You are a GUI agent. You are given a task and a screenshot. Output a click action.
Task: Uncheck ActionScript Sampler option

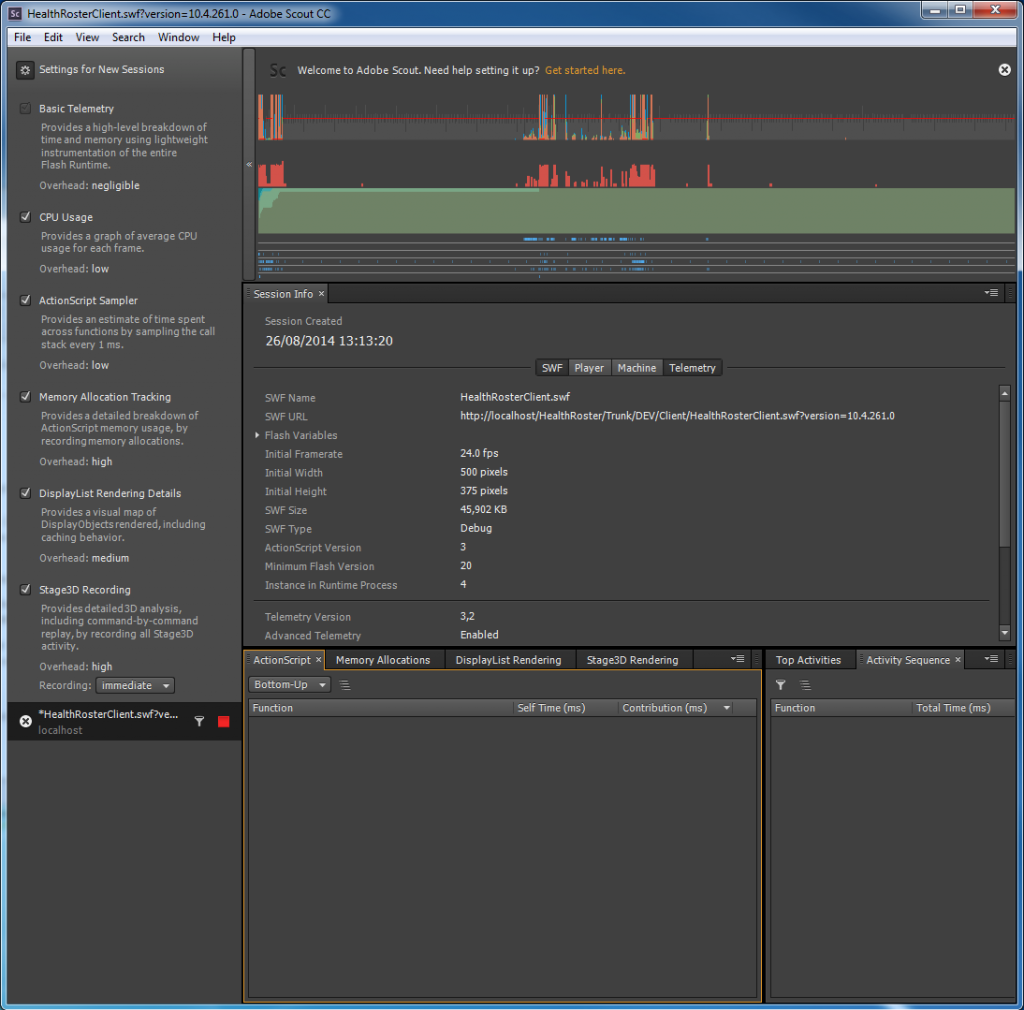tap(26, 300)
